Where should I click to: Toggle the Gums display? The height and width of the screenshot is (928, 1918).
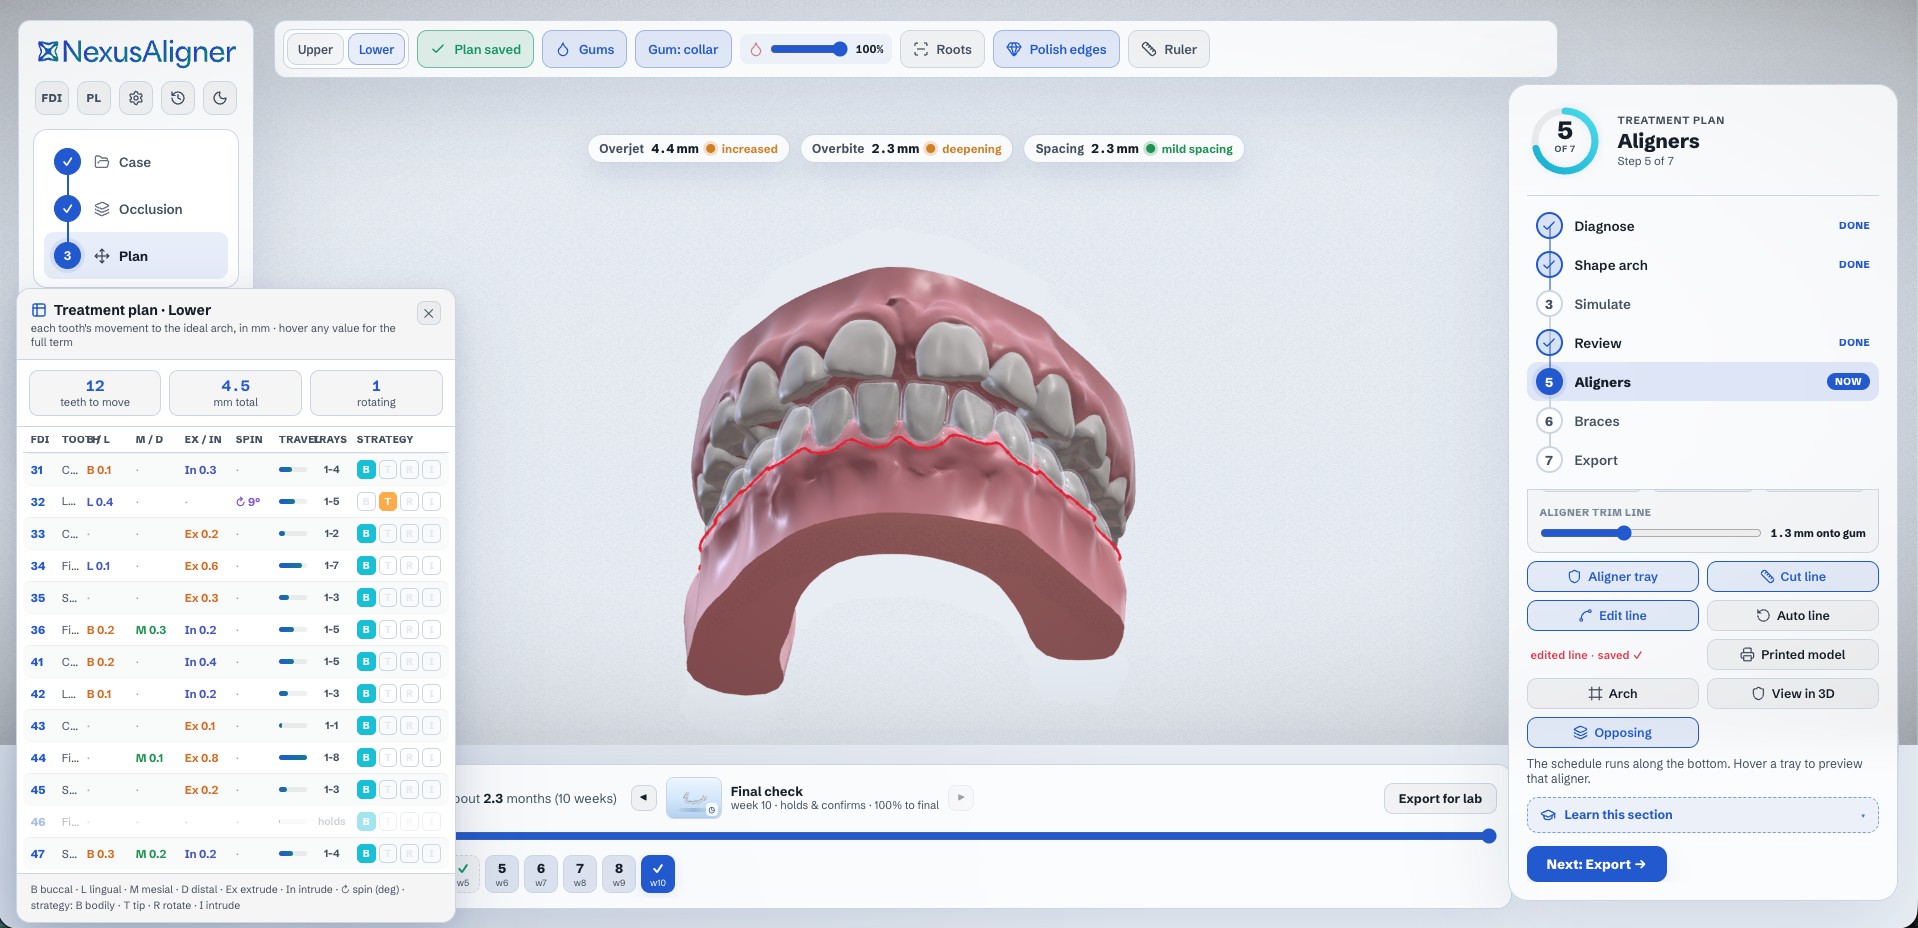[x=585, y=49]
